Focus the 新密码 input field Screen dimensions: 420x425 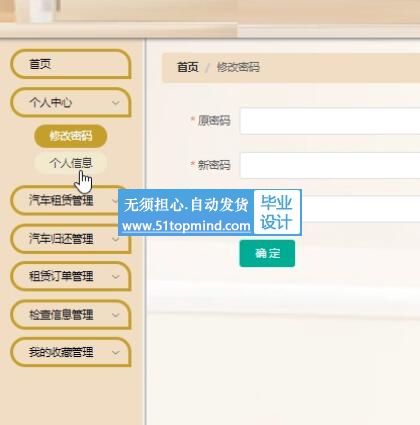pyautogui.click(x=330, y=165)
